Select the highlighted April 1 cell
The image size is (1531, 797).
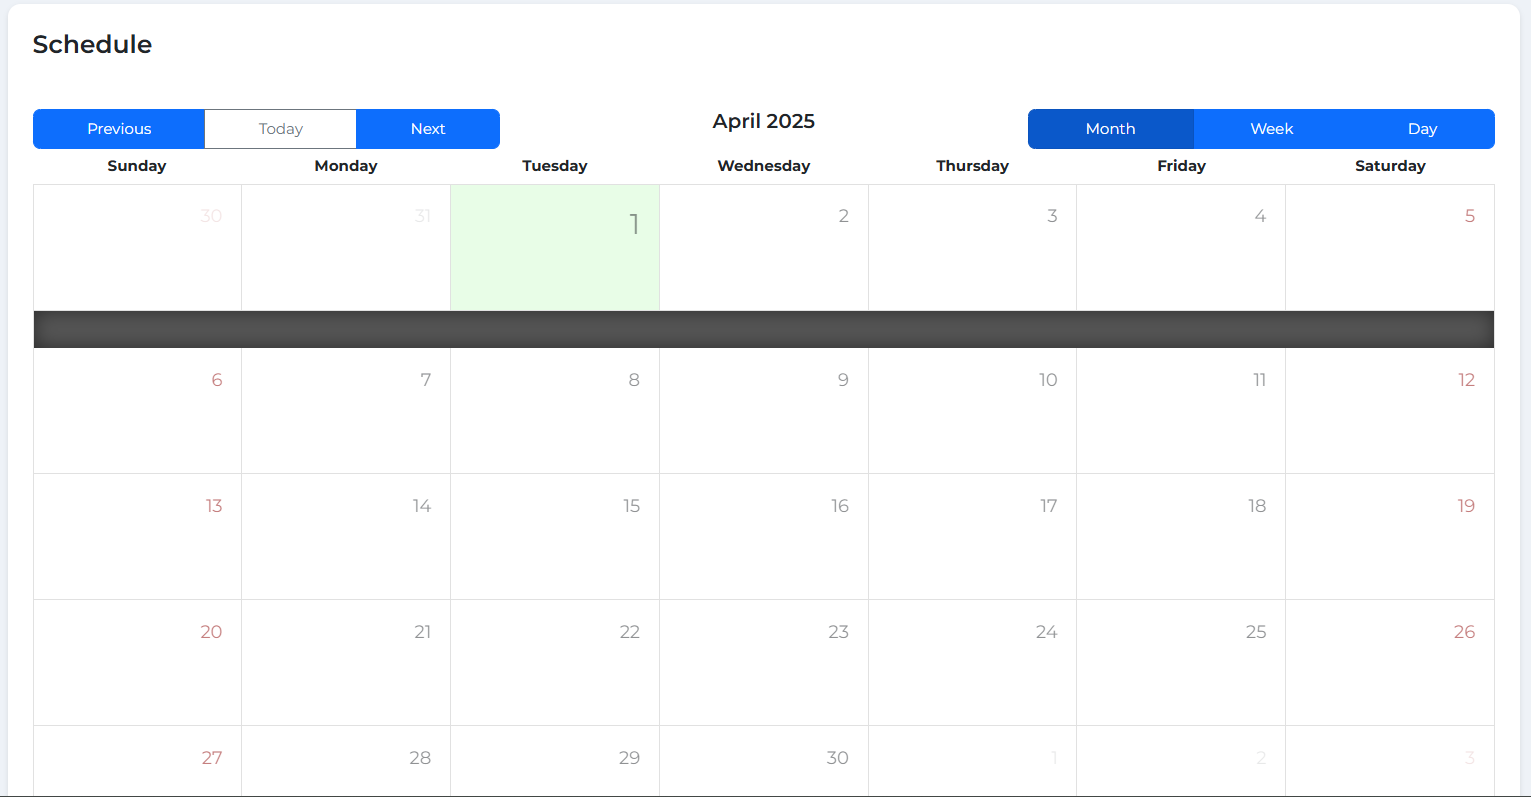(555, 247)
